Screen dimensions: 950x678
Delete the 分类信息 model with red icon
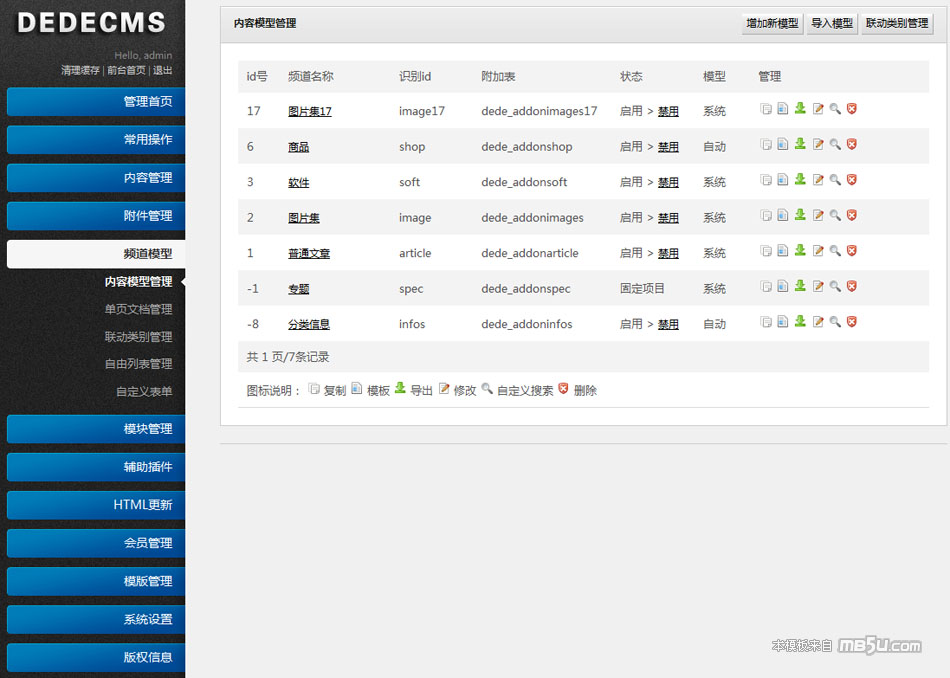(852, 322)
